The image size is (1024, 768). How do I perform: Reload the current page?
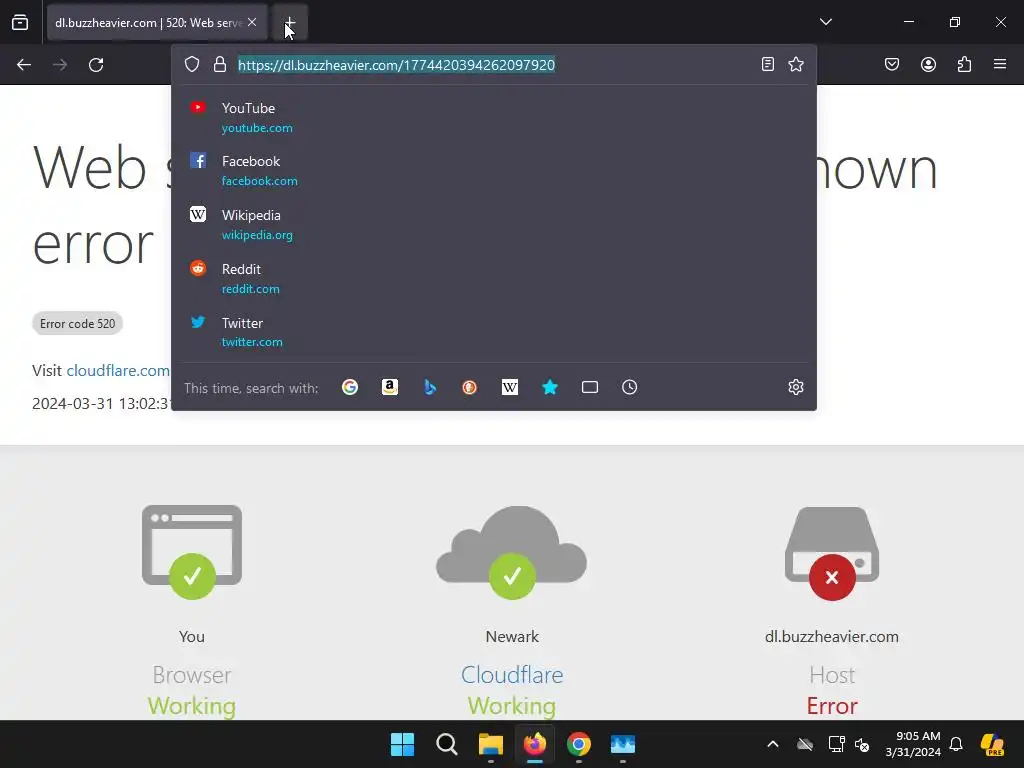(x=96, y=65)
